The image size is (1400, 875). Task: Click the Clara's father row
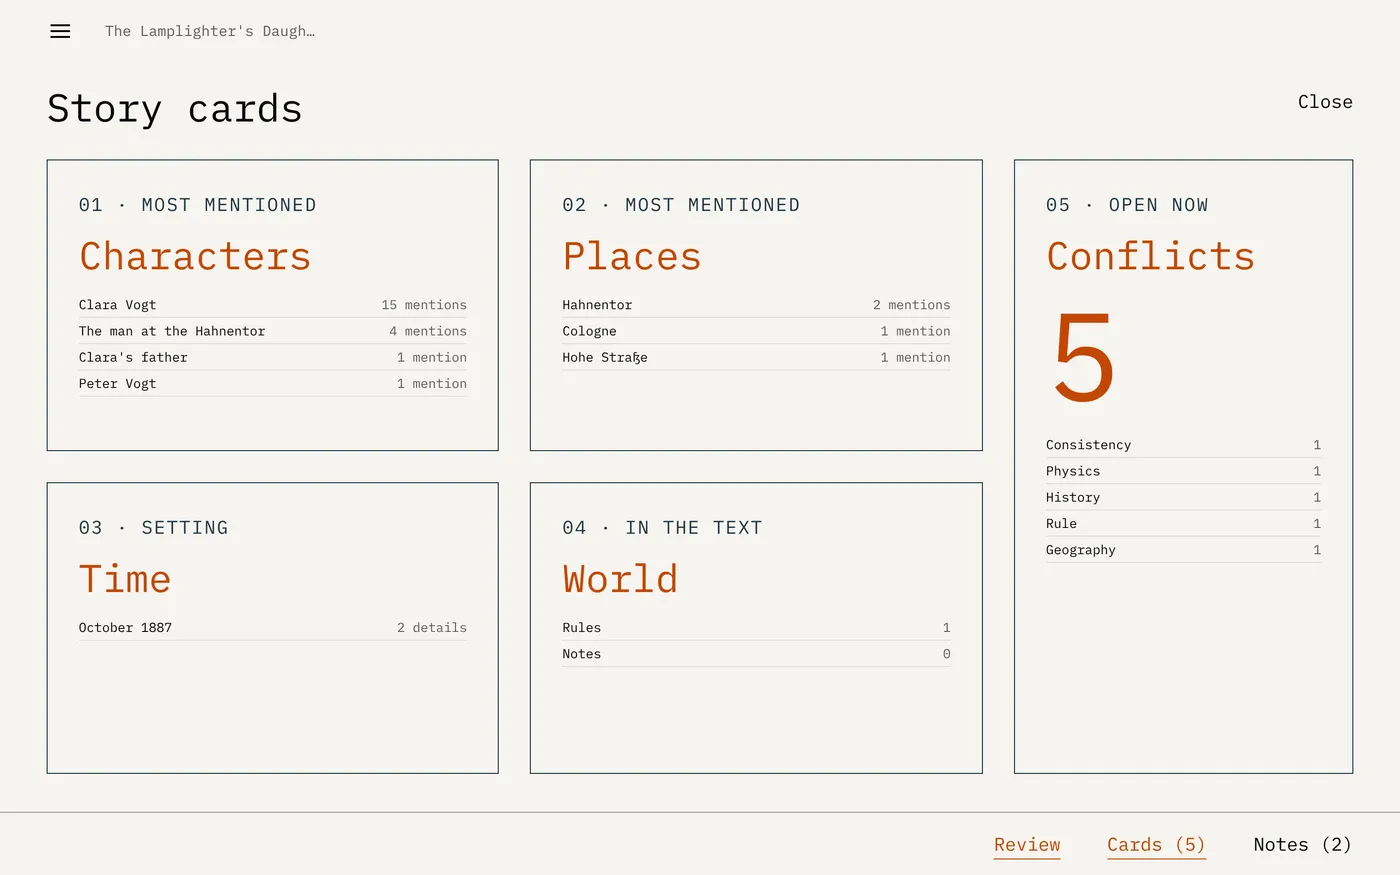coord(273,357)
